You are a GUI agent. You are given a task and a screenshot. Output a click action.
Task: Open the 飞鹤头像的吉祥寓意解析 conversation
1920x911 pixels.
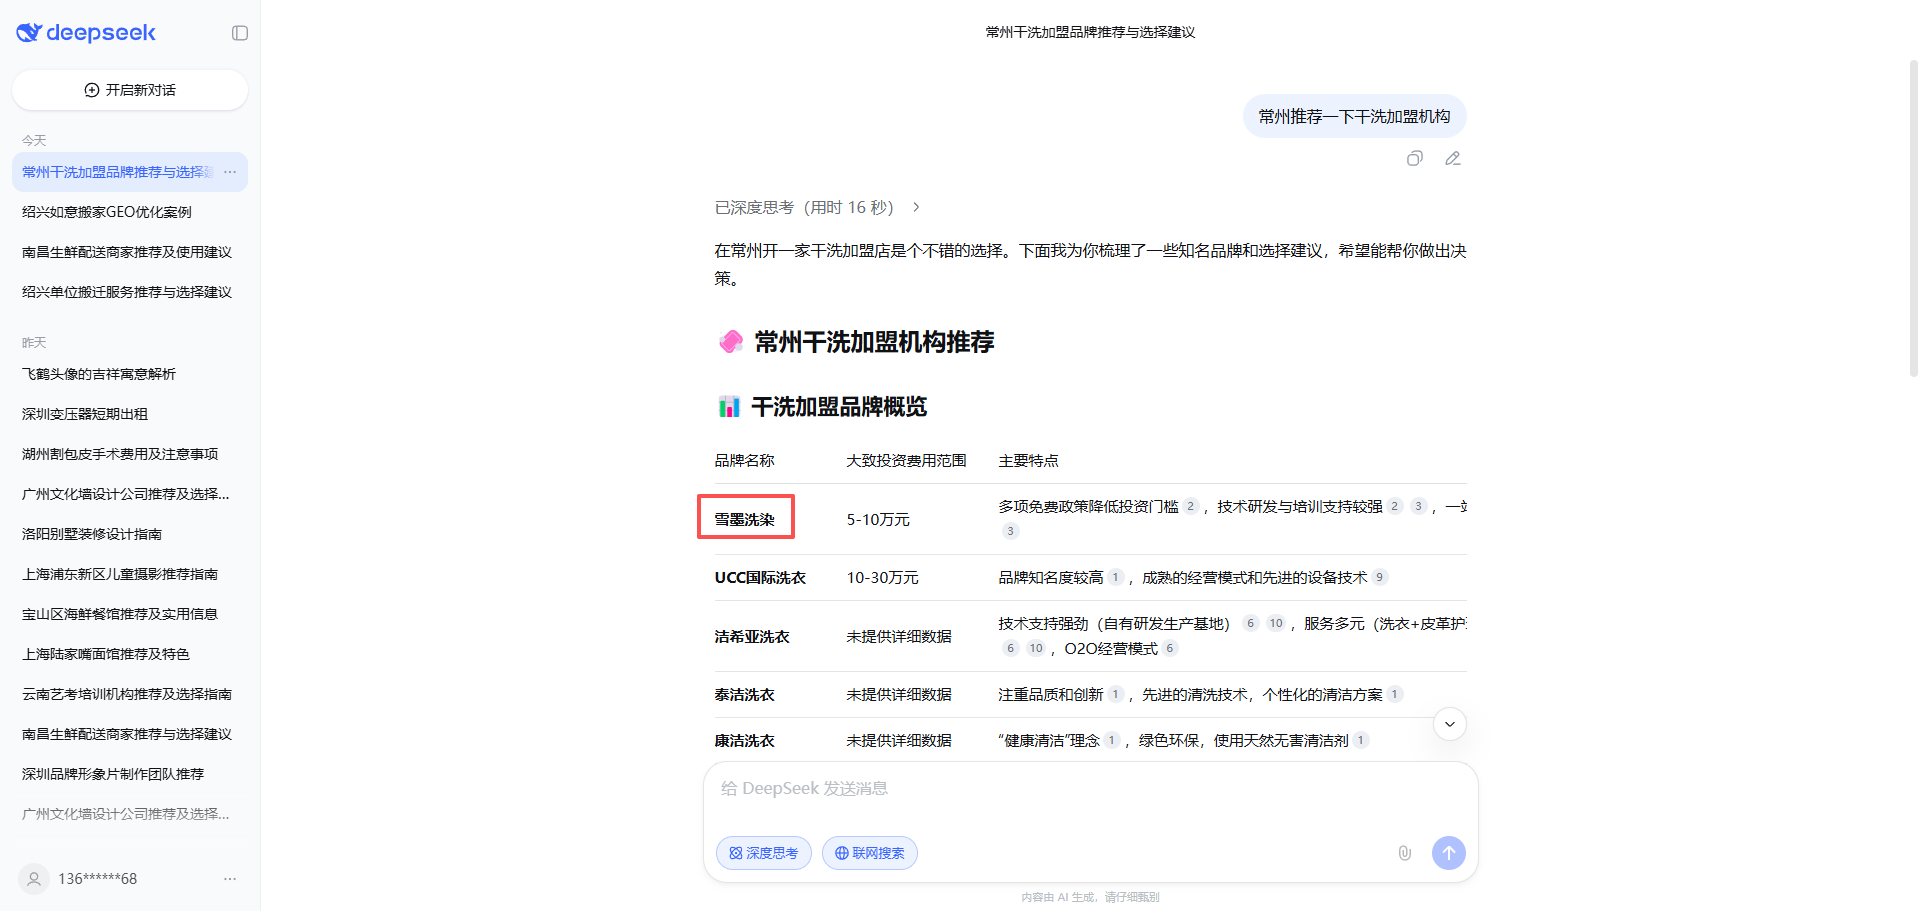(99, 374)
